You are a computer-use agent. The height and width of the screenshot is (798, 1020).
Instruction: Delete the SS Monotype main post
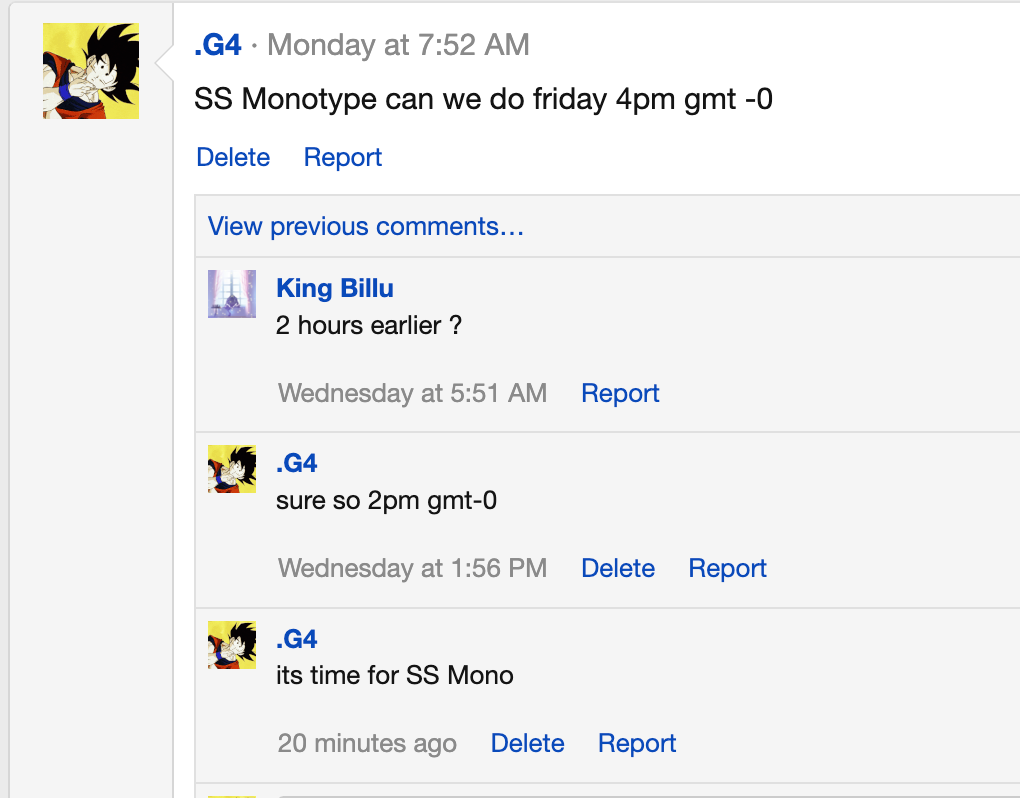tap(233, 157)
